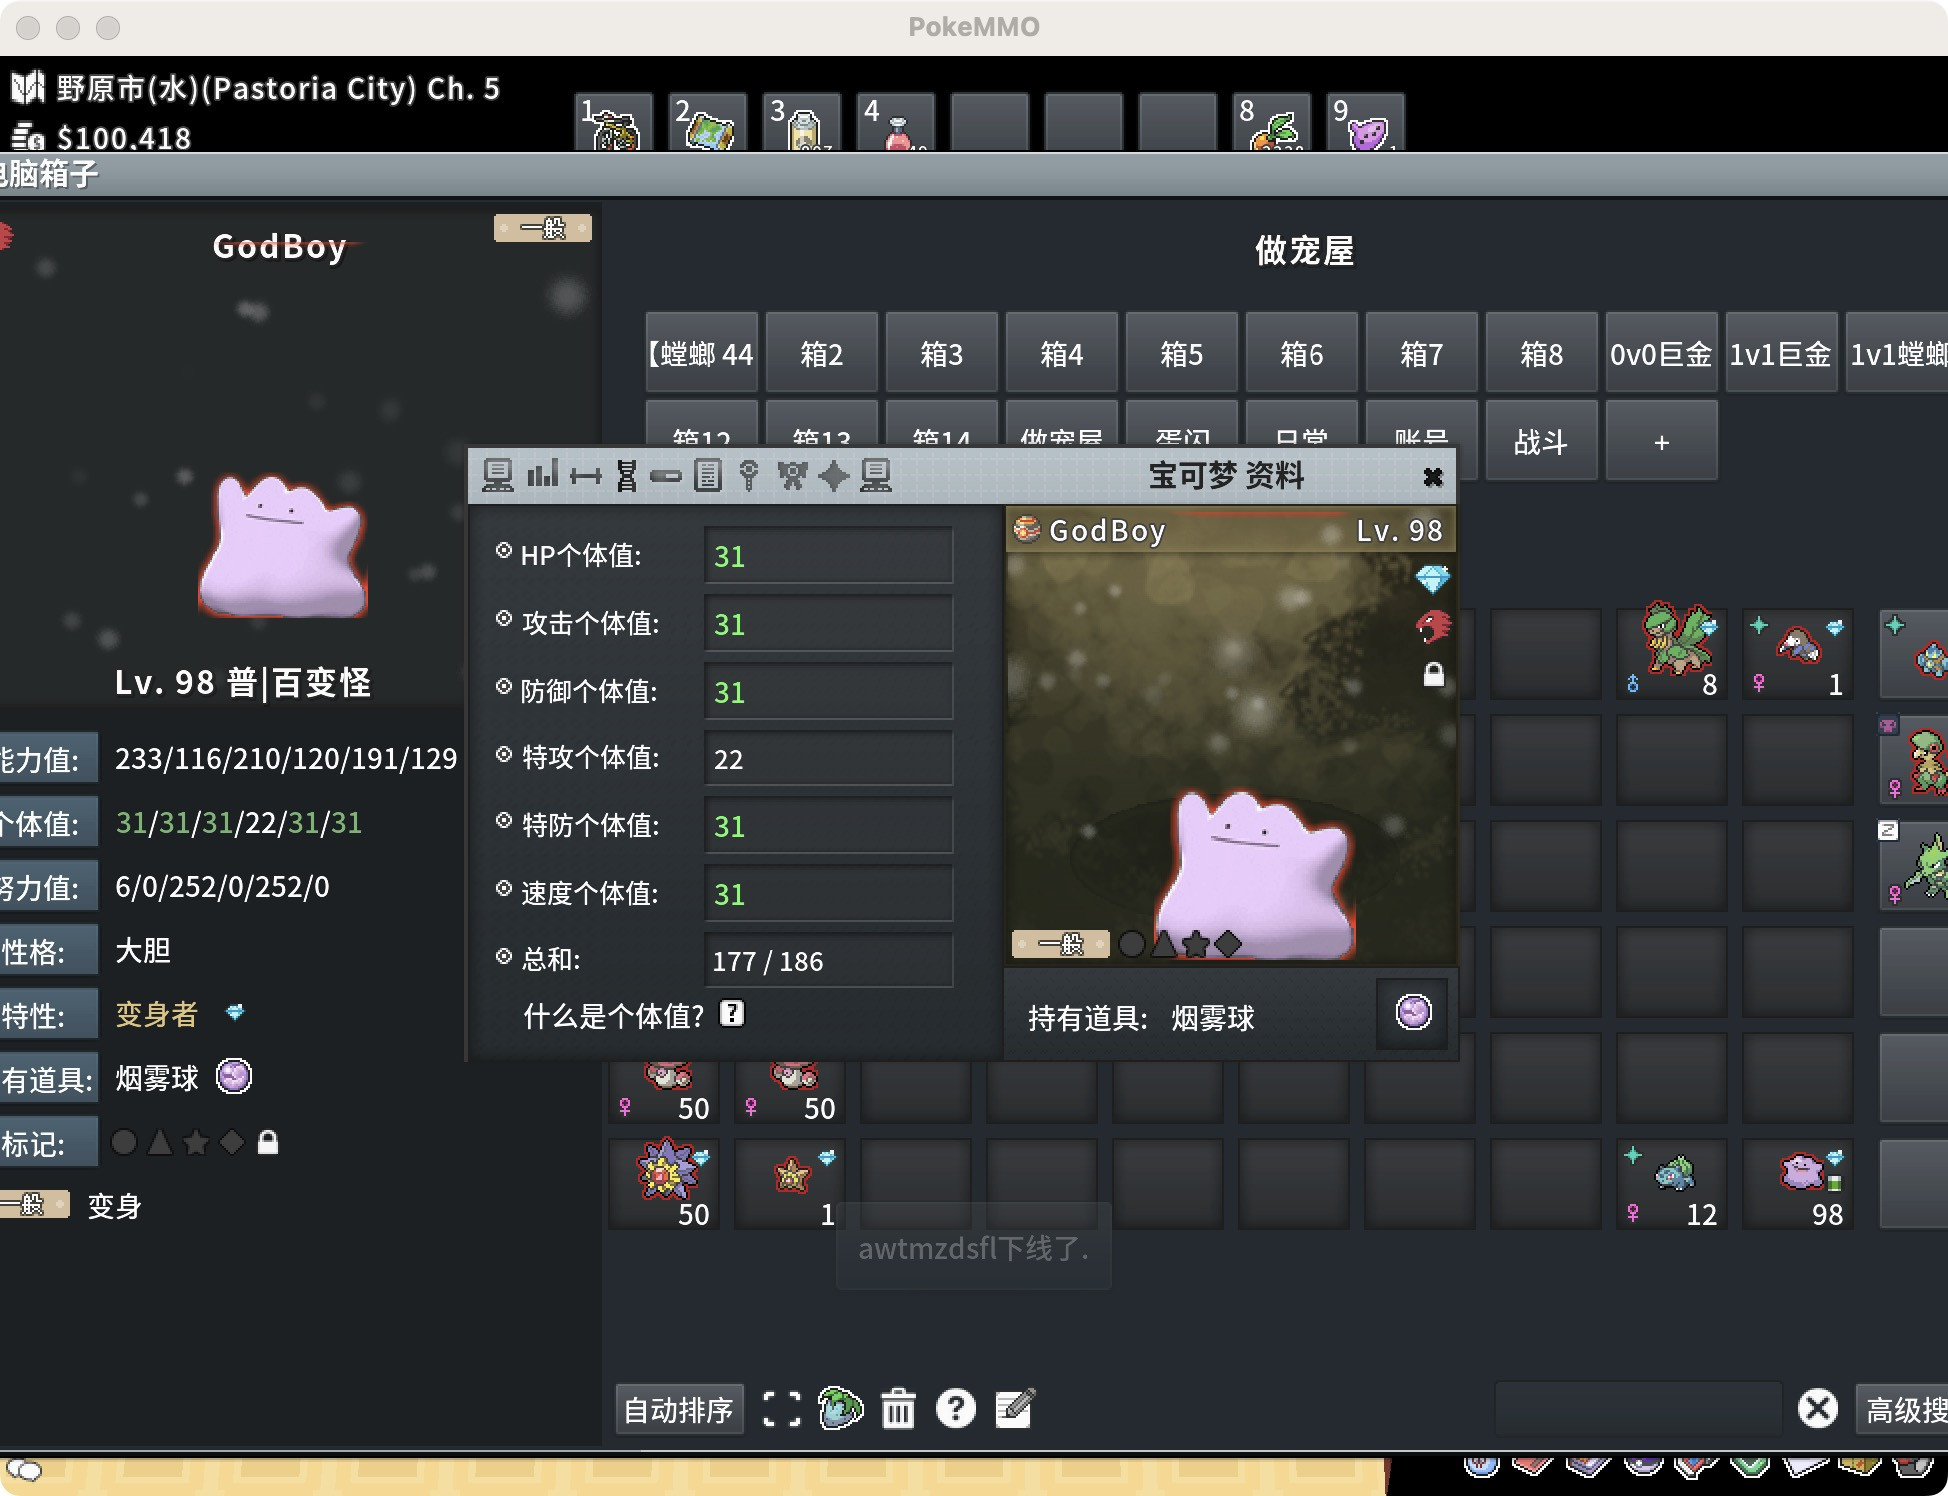
Task: Click the edit notepad pencil icon
Action: point(1014,1408)
